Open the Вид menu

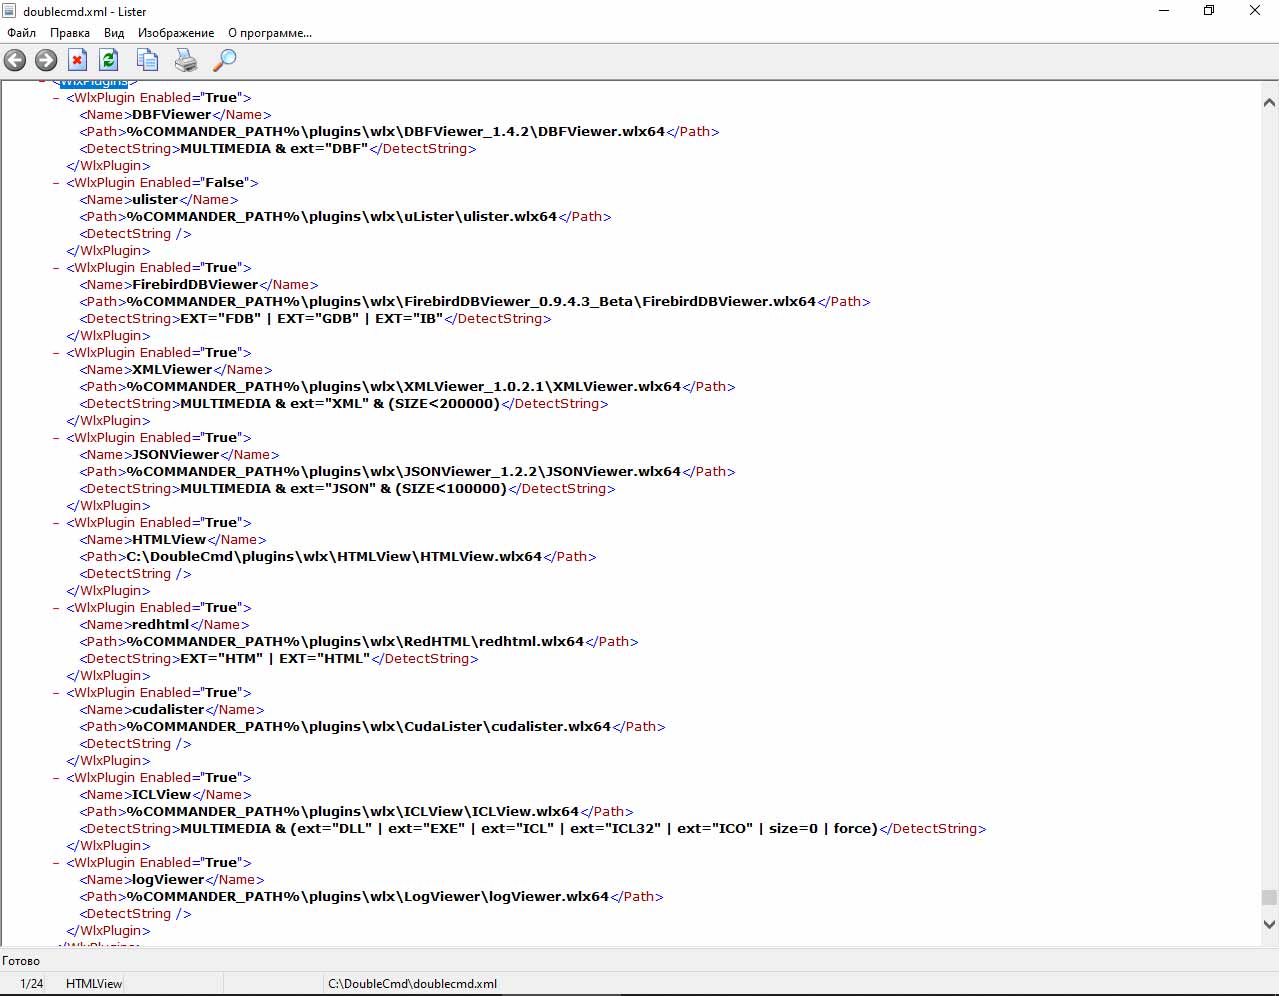pyautogui.click(x=114, y=33)
